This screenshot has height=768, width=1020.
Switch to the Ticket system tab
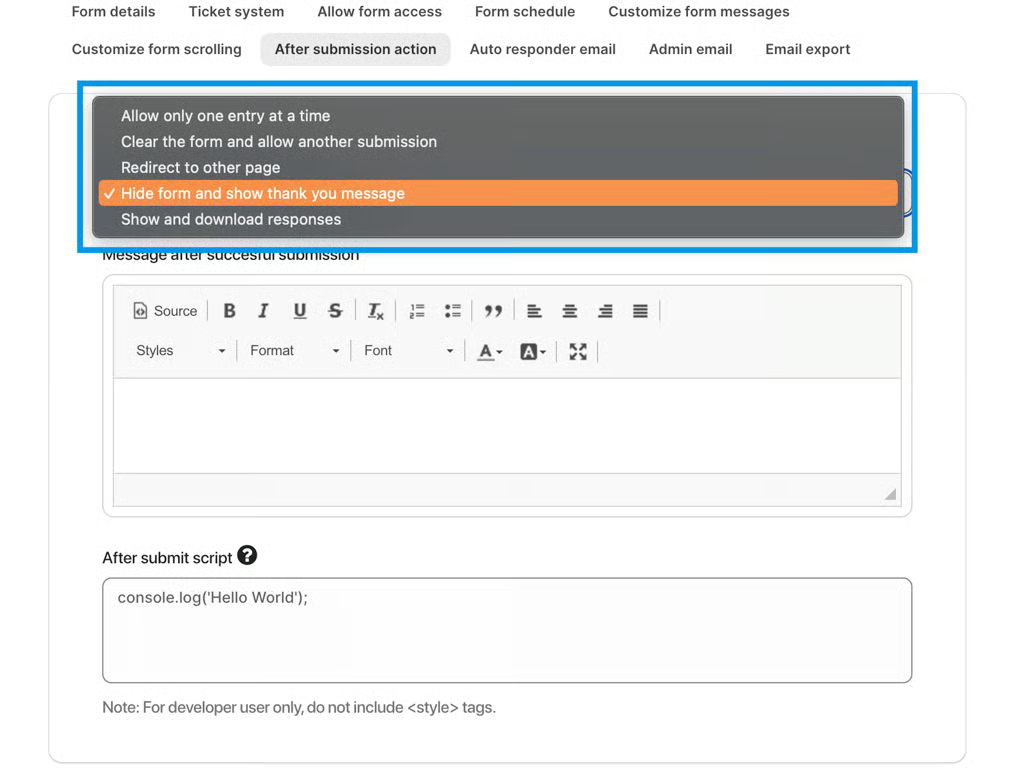point(236,12)
